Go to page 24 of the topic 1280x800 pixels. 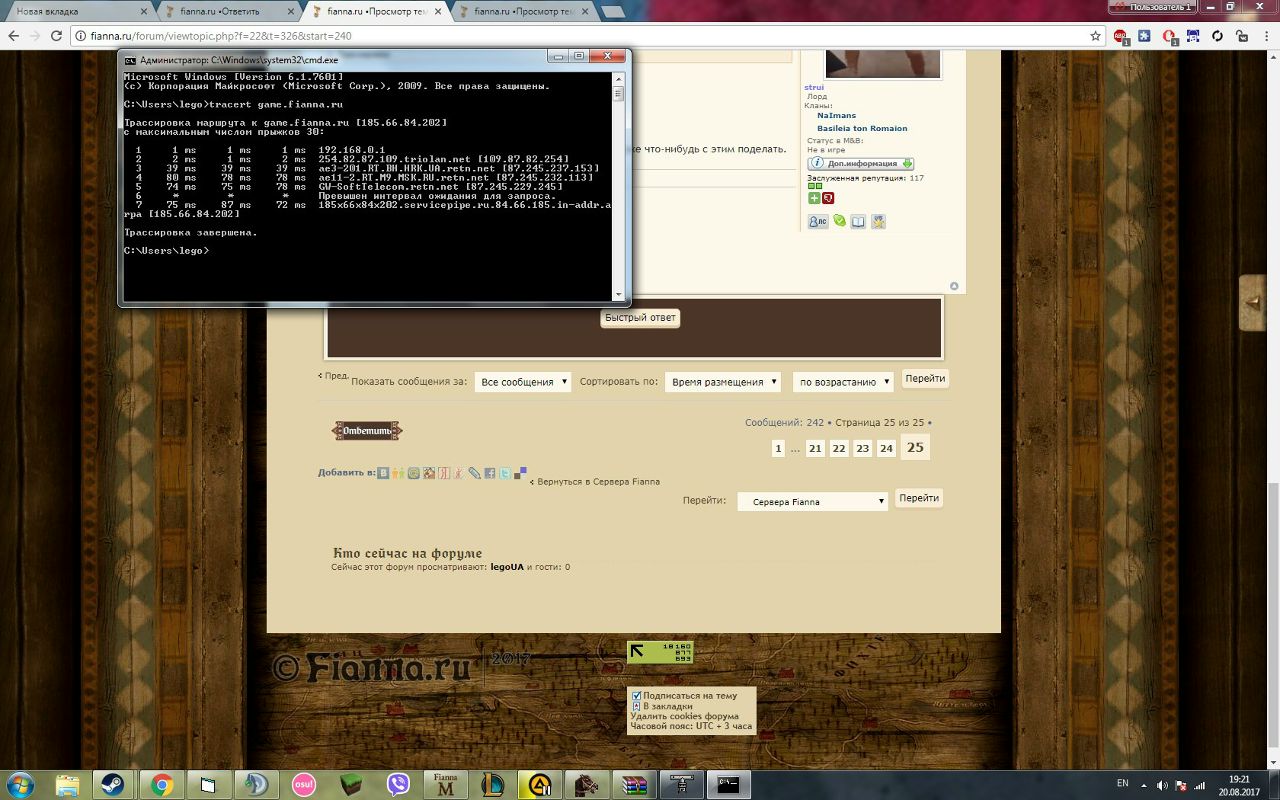coord(885,449)
